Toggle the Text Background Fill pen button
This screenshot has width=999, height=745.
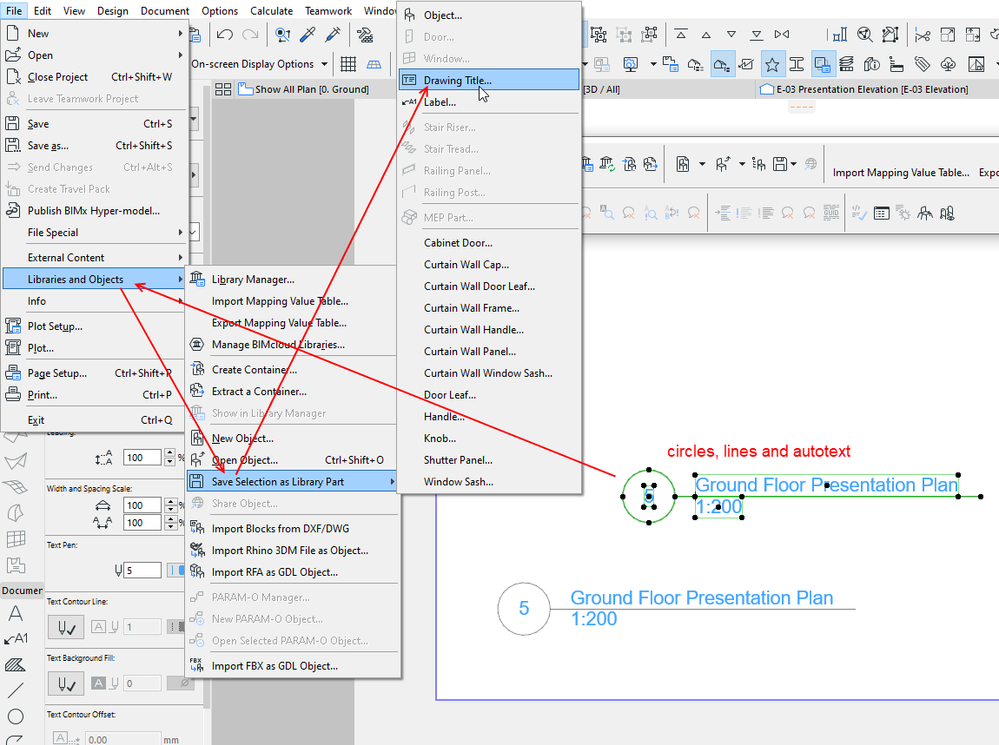pyautogui.click(x=66, y=684)
